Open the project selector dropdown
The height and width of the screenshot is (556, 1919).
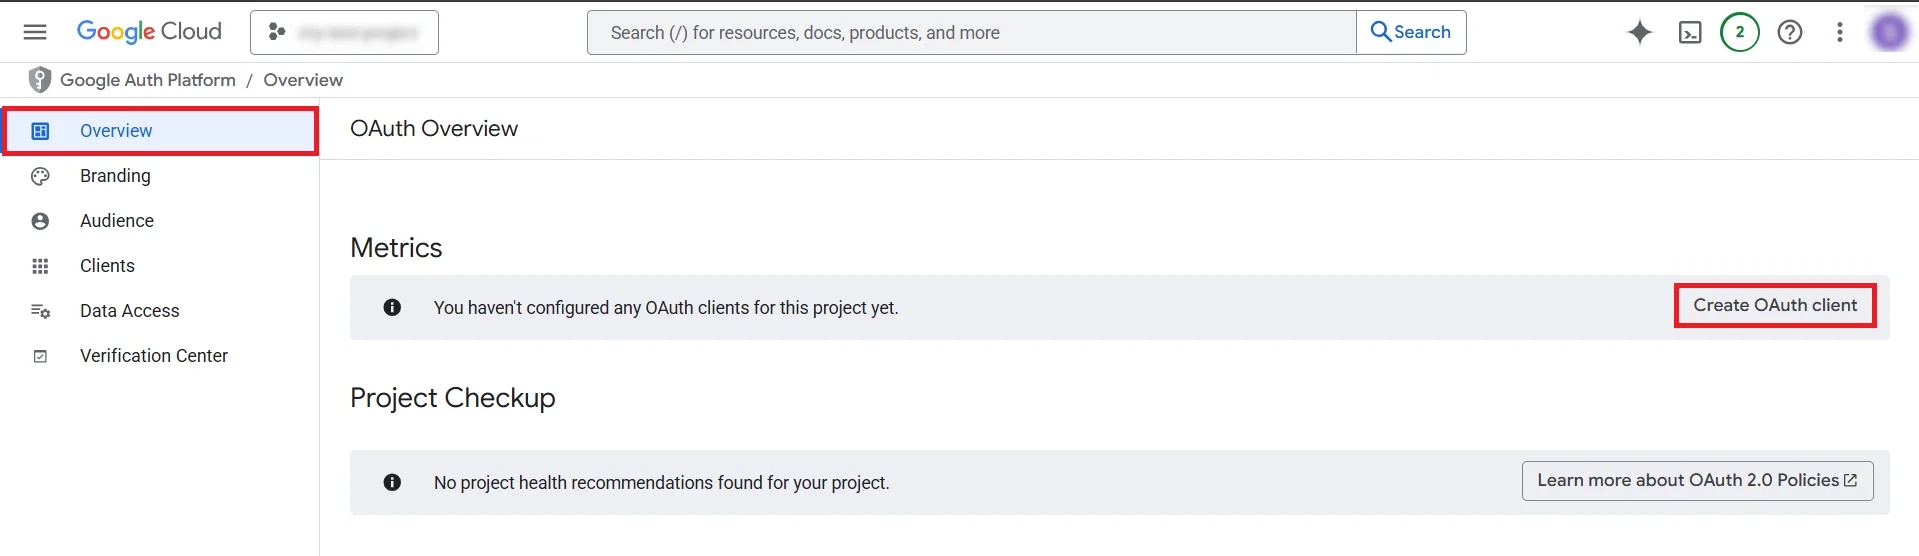pyautogui.click(x=344, y=33)
